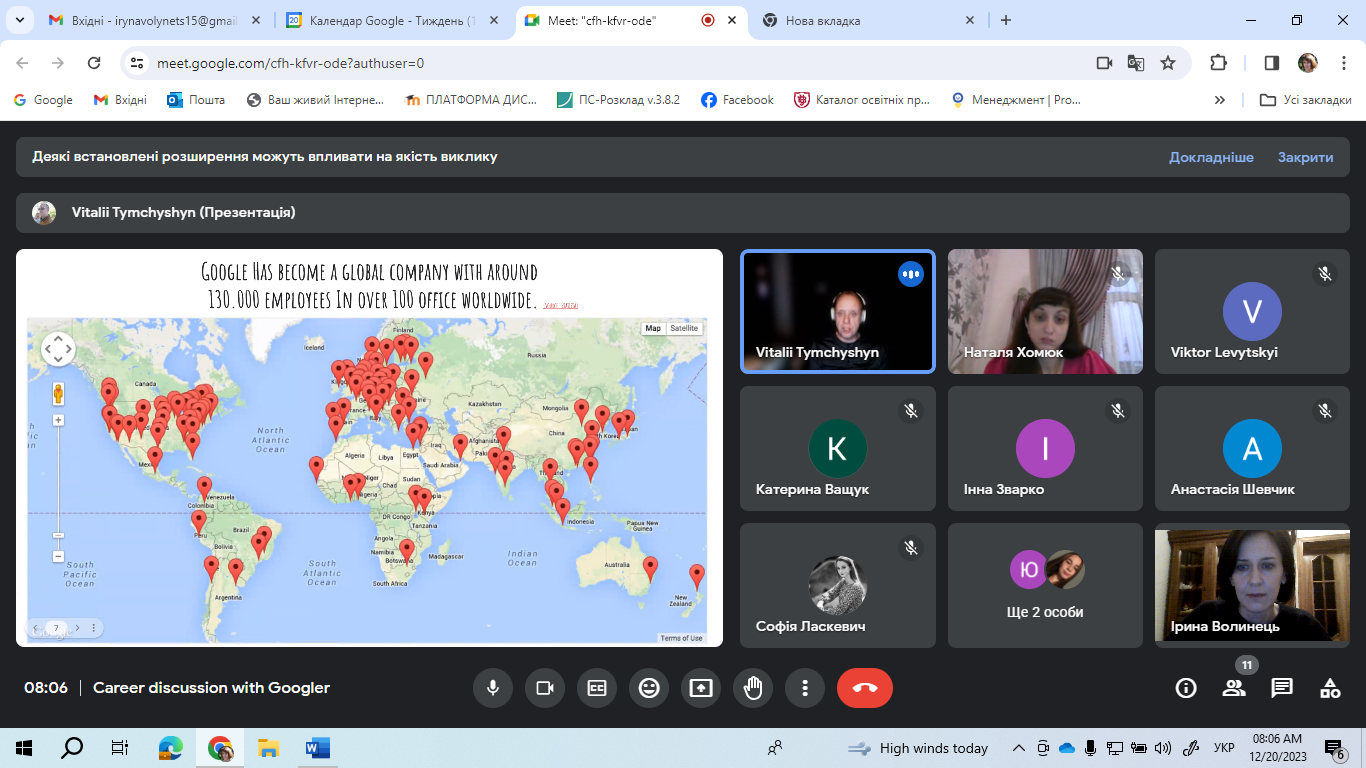Show the participants list icon
This screenshot has height=768, width=1366.
point(1234,688)
